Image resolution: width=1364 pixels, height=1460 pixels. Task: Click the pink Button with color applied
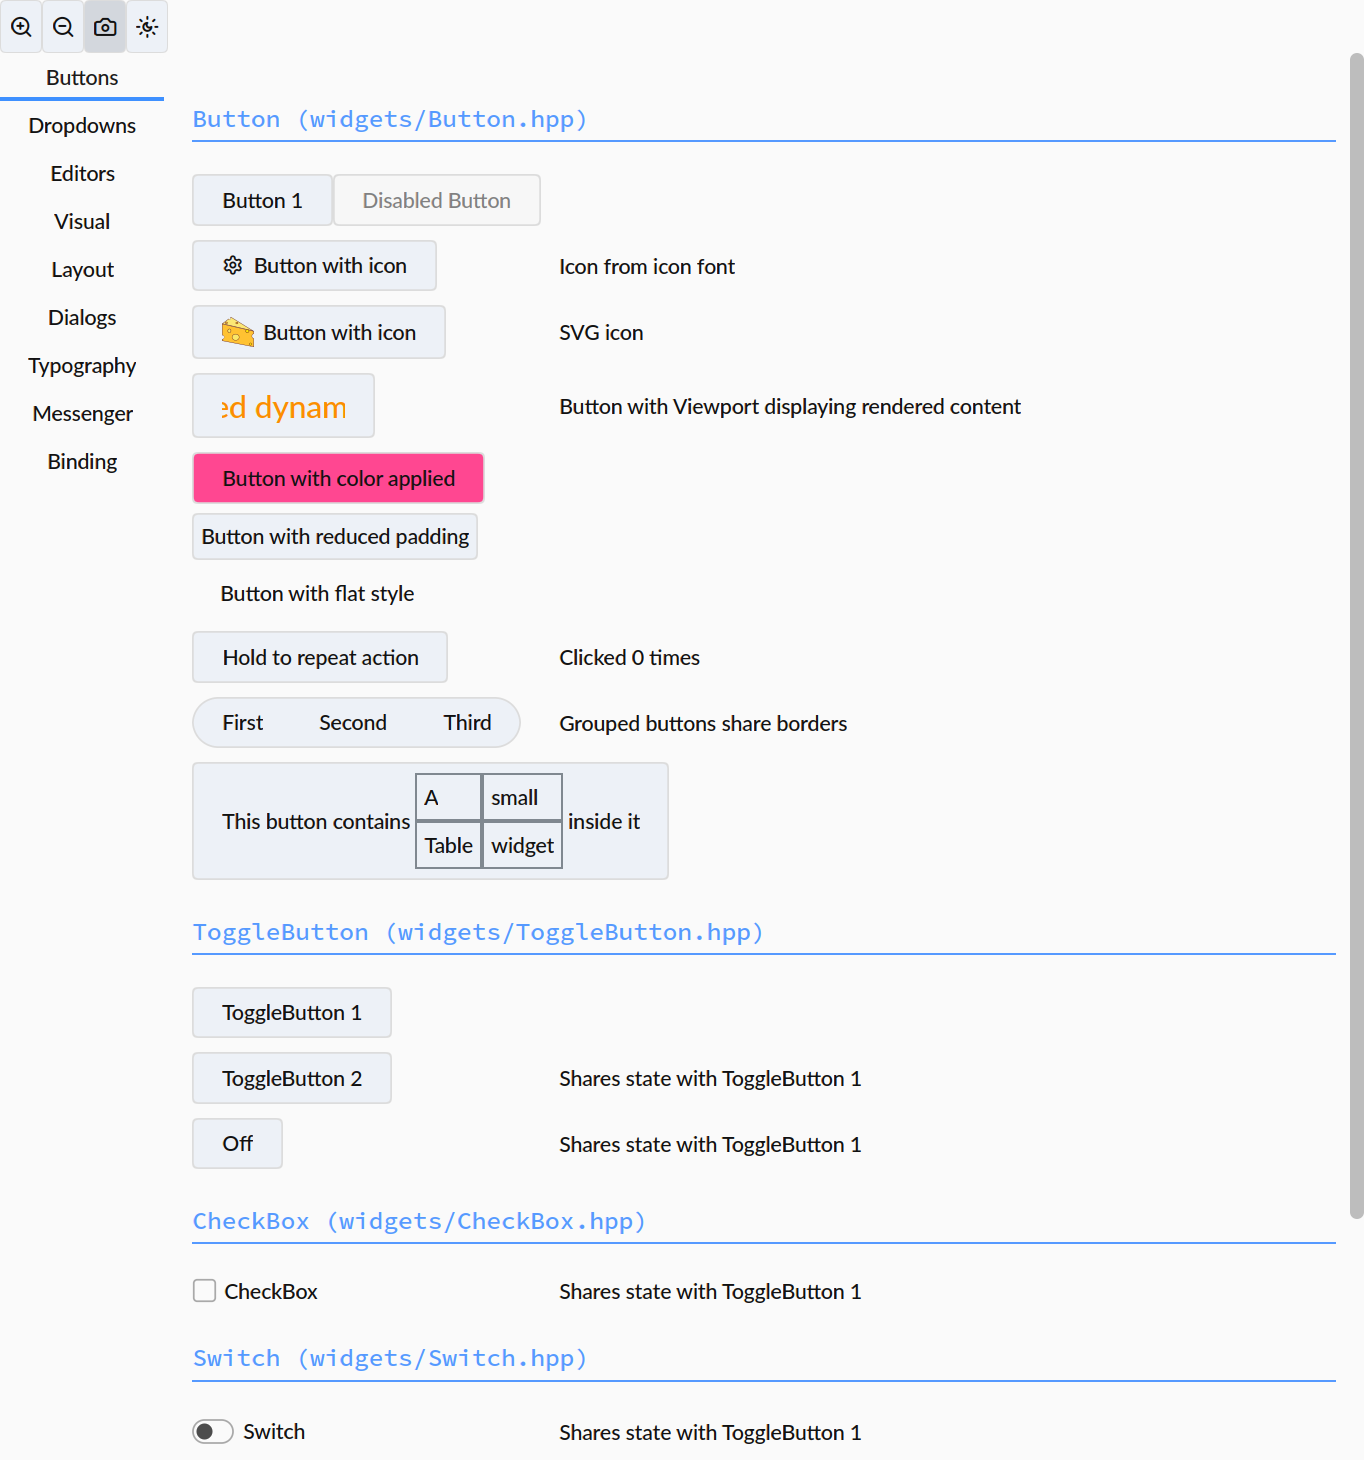(338, 478)
